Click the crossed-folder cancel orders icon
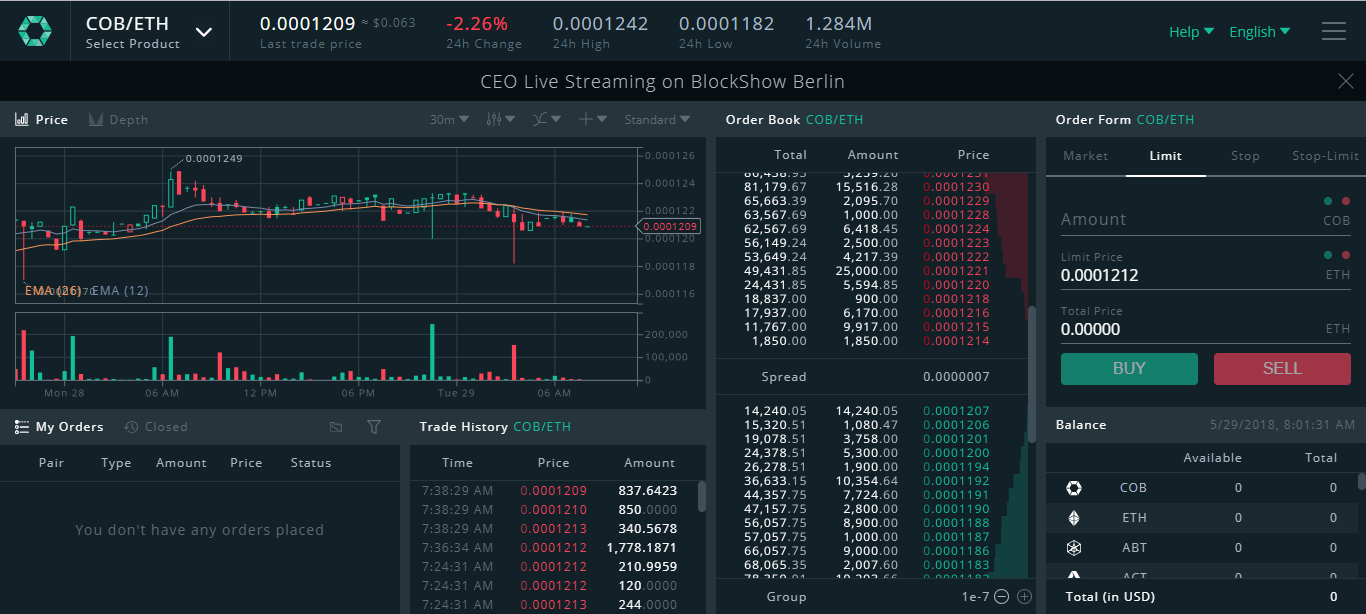1366x614 pixels. (x=336, y=427)
